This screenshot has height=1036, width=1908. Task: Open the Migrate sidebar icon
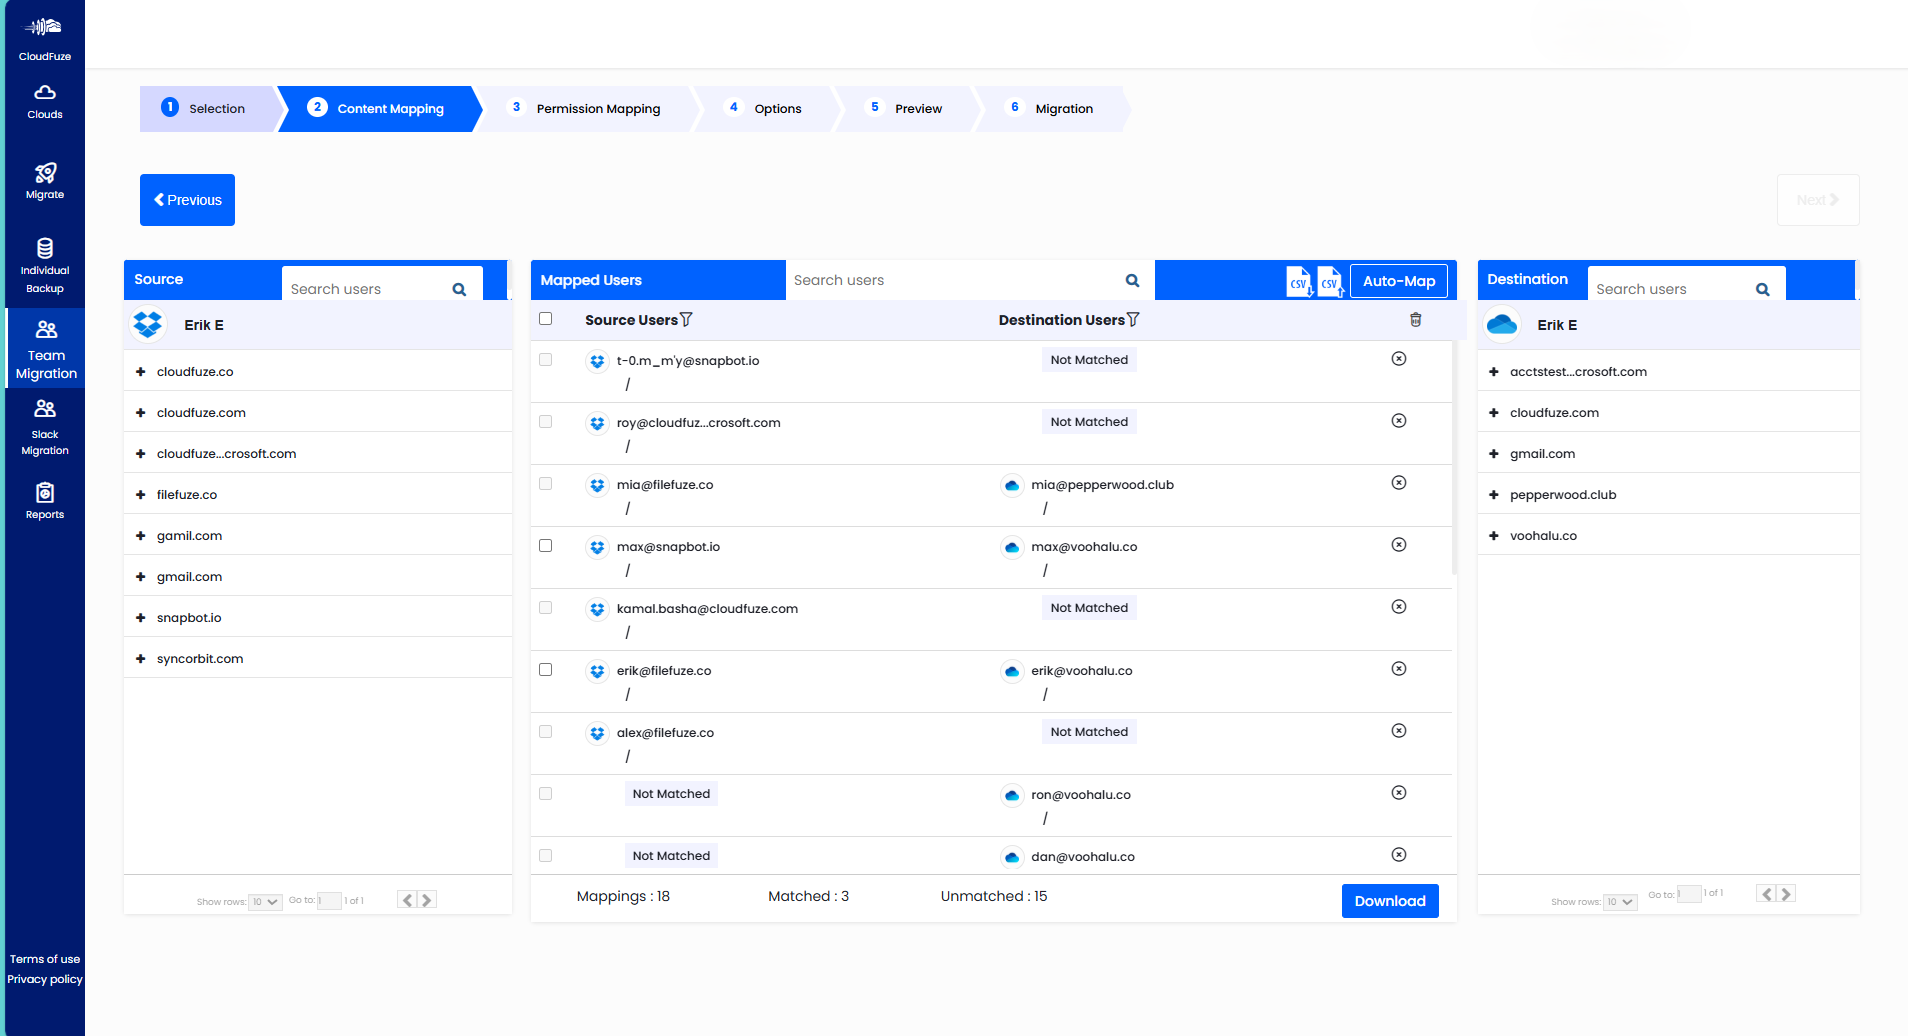44,180
